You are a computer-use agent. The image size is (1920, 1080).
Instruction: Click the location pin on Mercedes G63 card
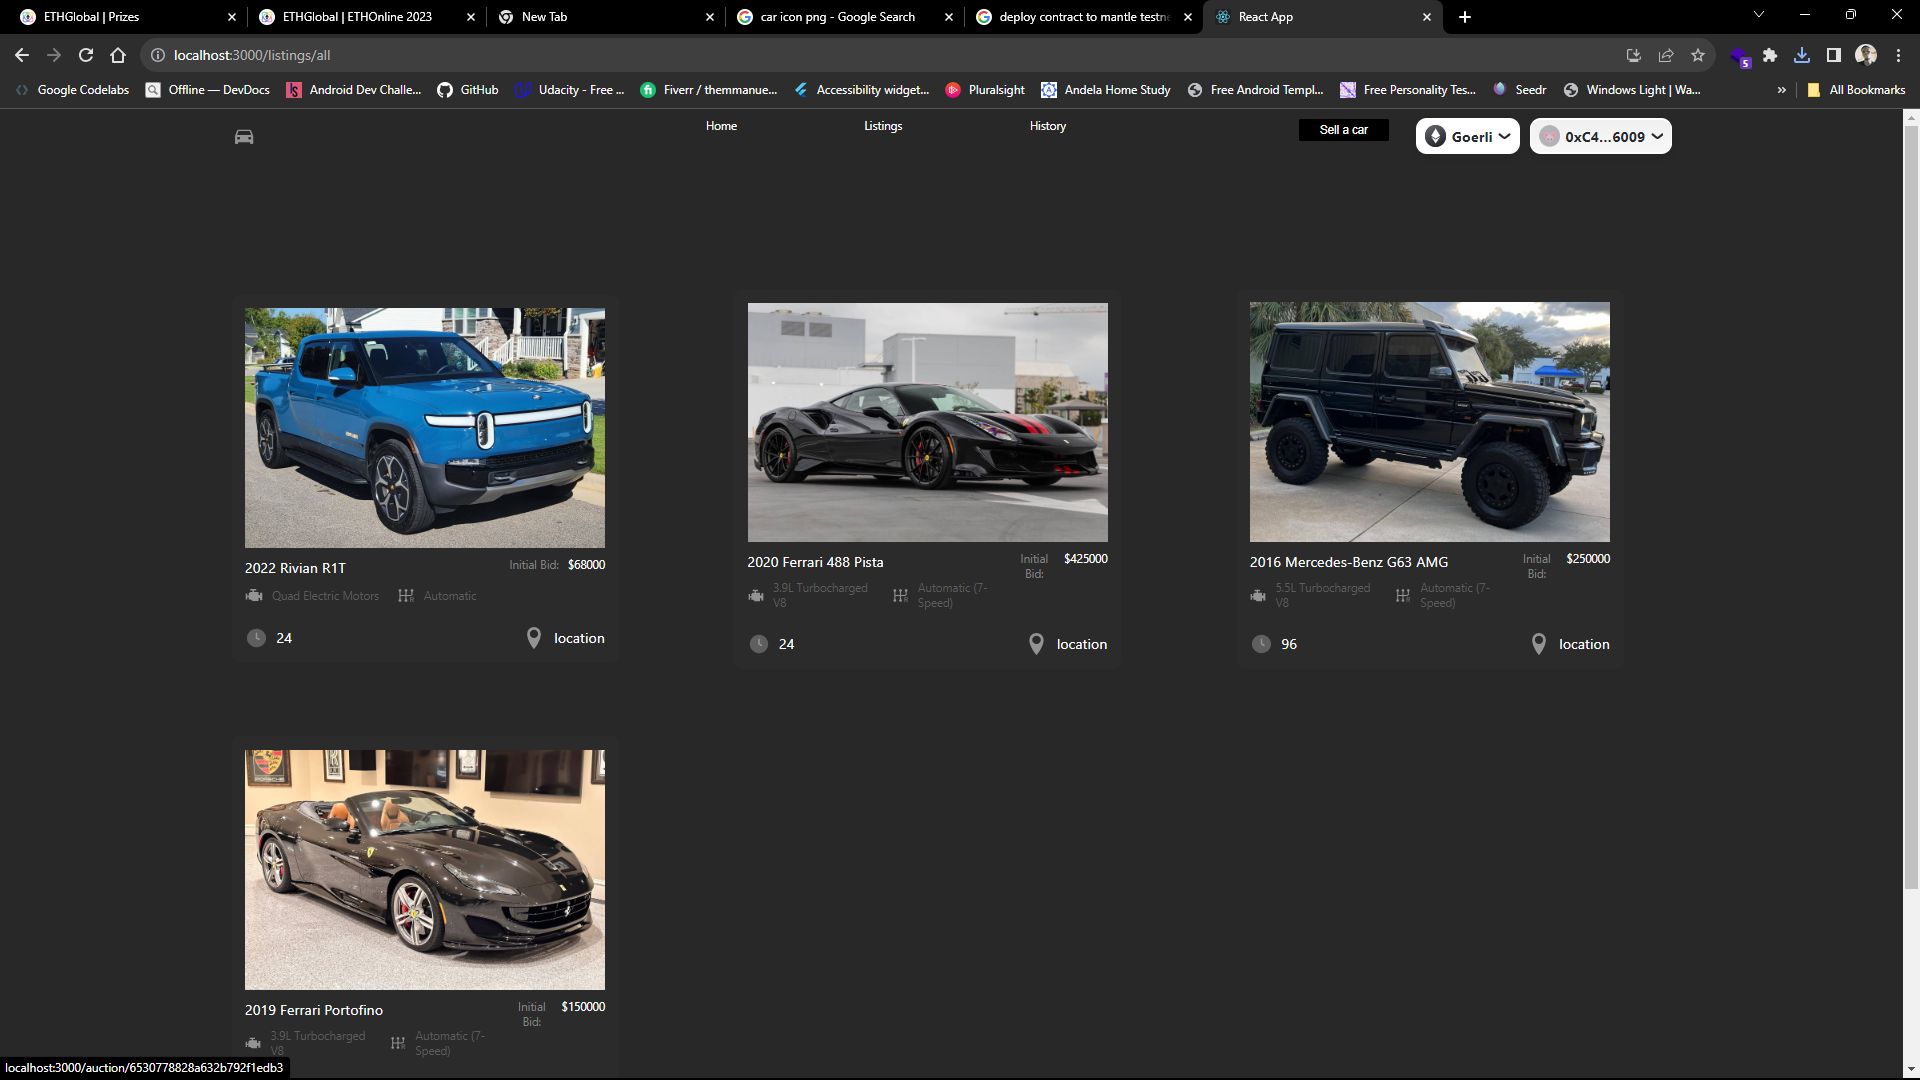[x=1539, y=644]
